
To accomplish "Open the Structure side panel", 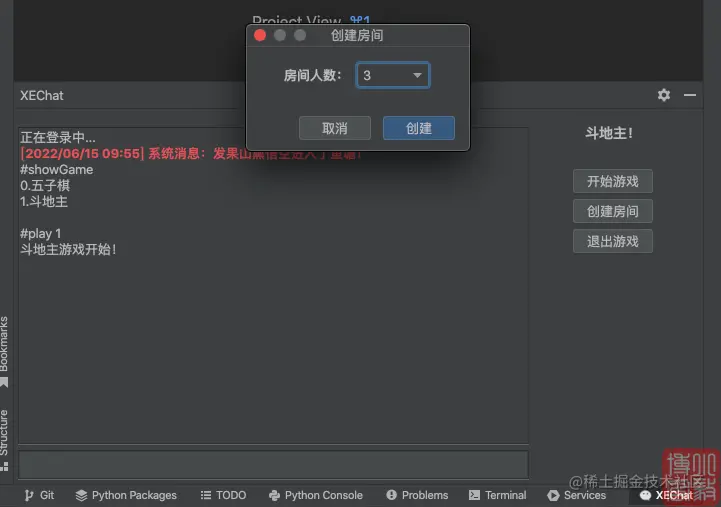I will click(x=4, y=440).
